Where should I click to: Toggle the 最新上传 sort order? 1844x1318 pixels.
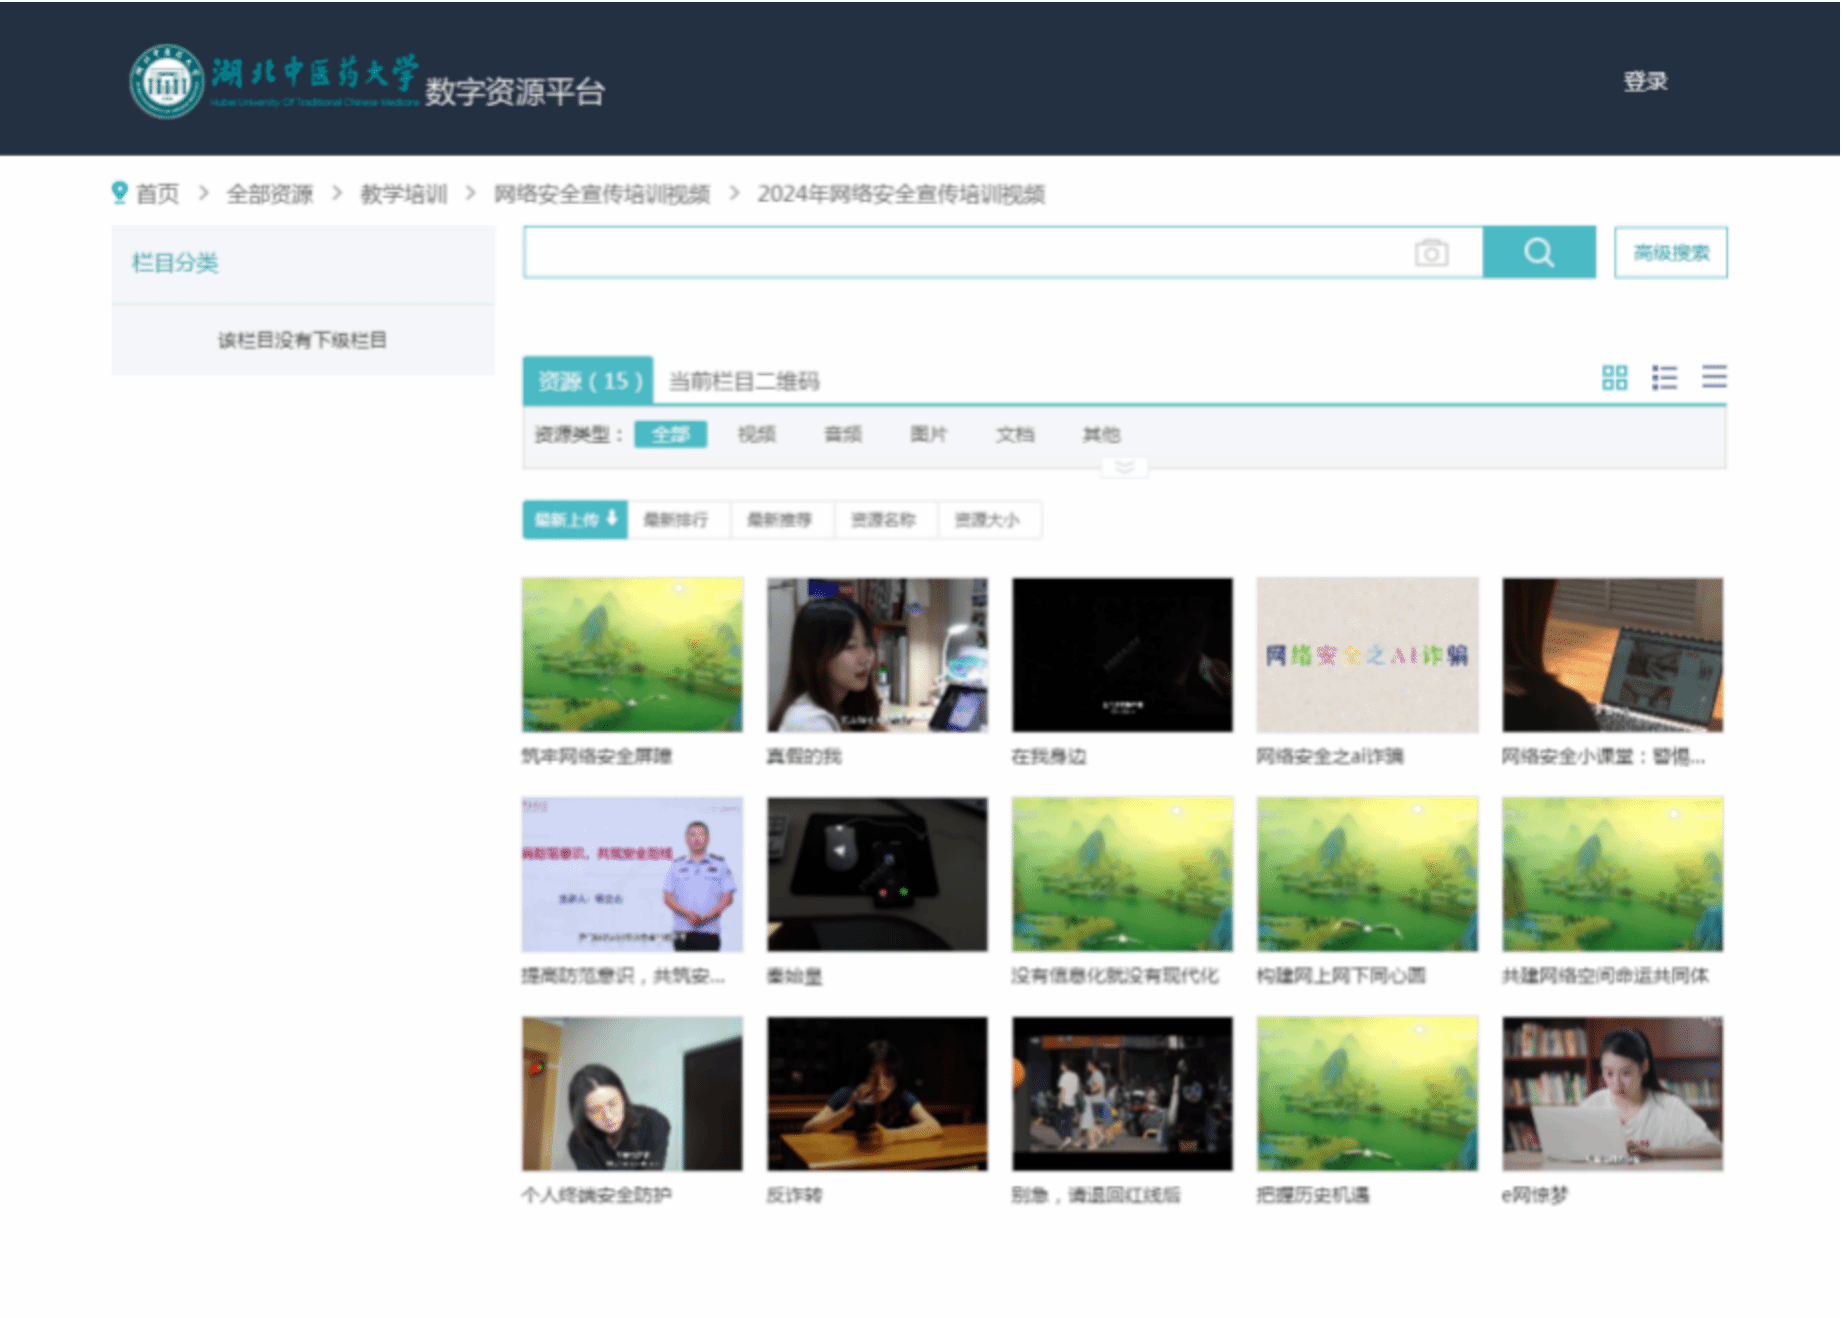pos(575,520)
